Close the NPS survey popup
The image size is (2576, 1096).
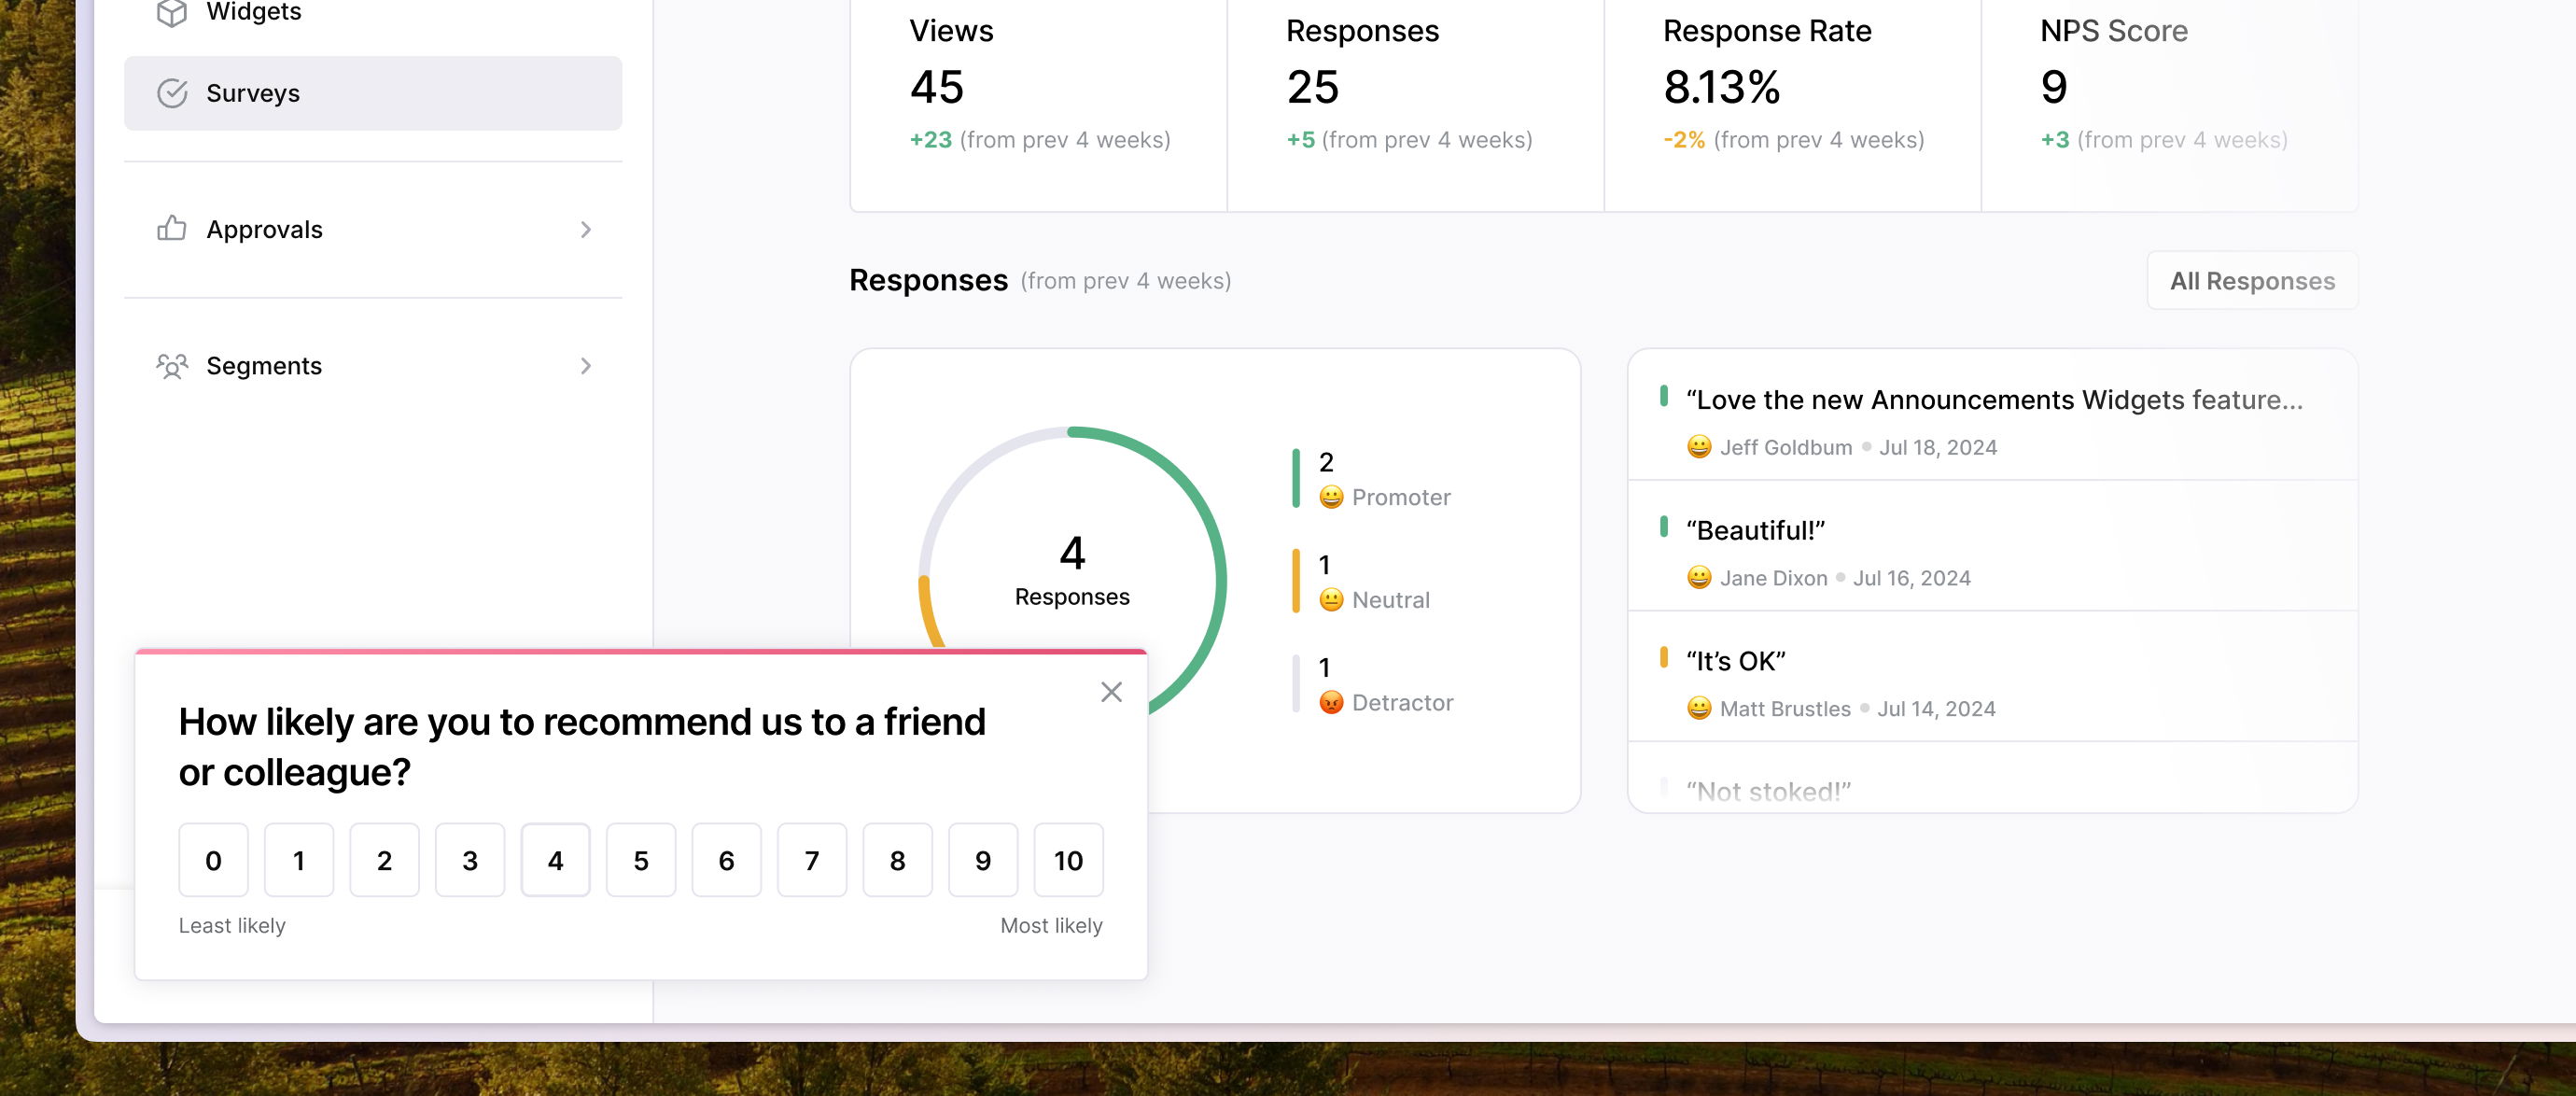point(1111,692)
